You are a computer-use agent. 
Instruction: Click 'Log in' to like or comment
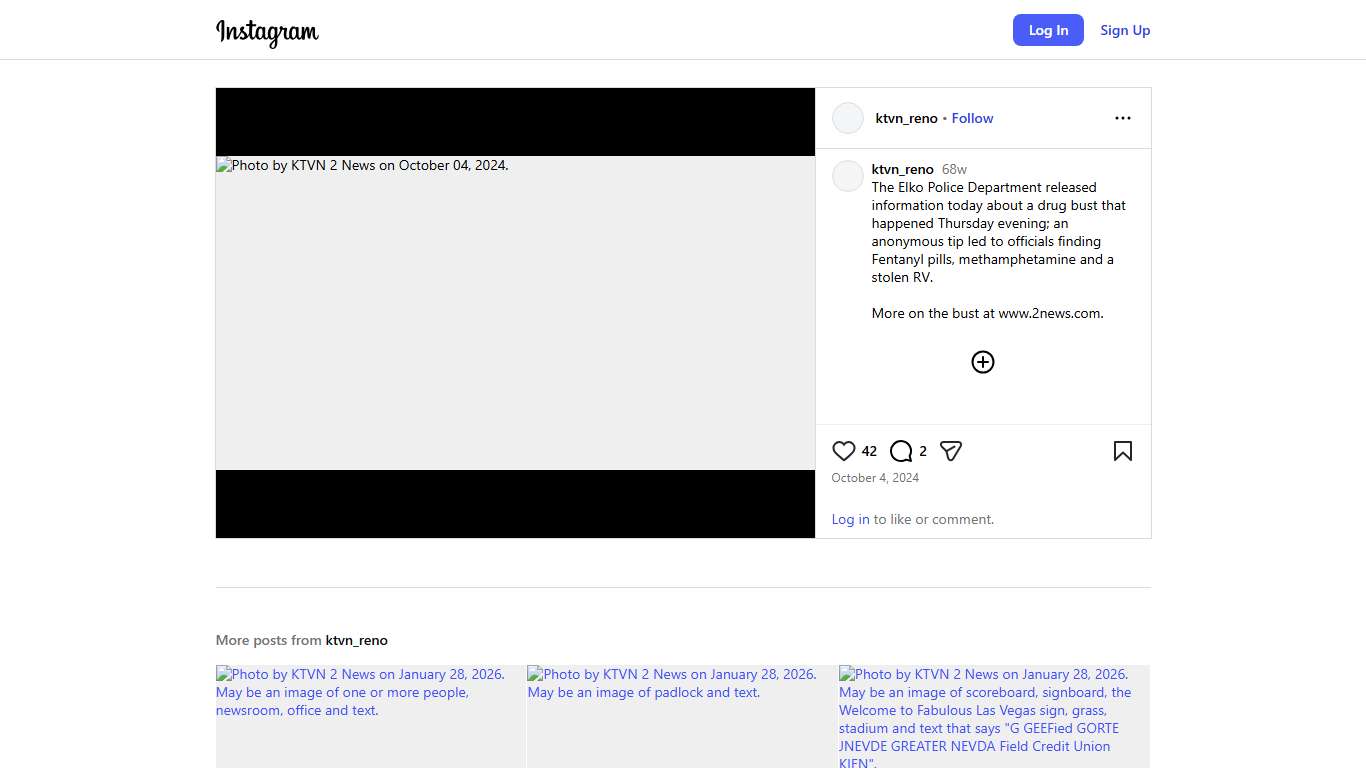tap(850, 519)
